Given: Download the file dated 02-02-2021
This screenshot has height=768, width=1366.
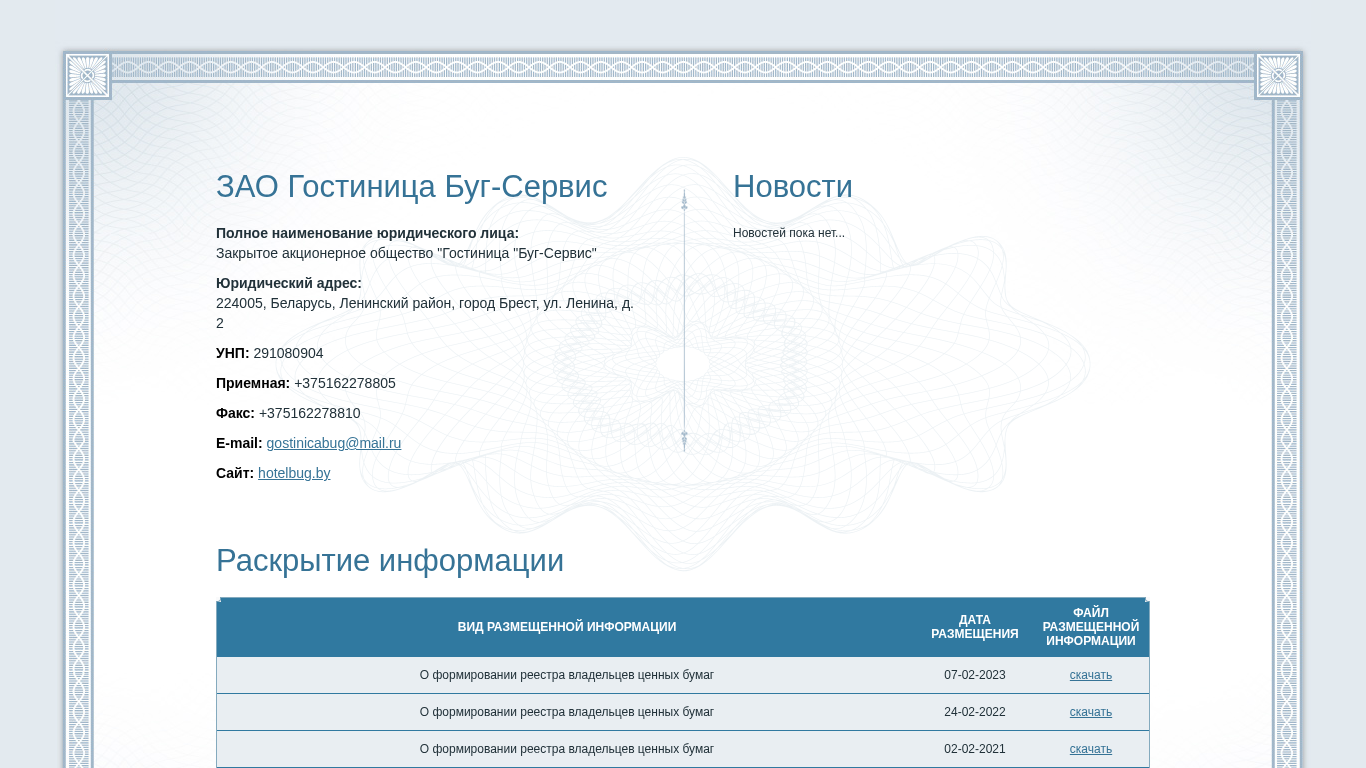Looking at the screenshot, I should click(1090, 749).
